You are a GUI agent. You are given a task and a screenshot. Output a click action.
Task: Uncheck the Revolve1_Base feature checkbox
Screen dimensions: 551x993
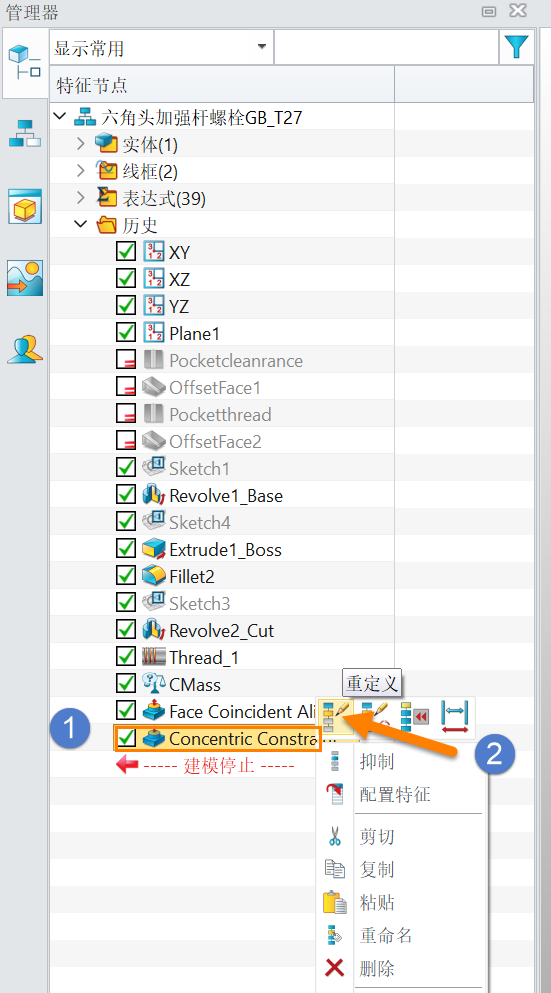point(126,495)
